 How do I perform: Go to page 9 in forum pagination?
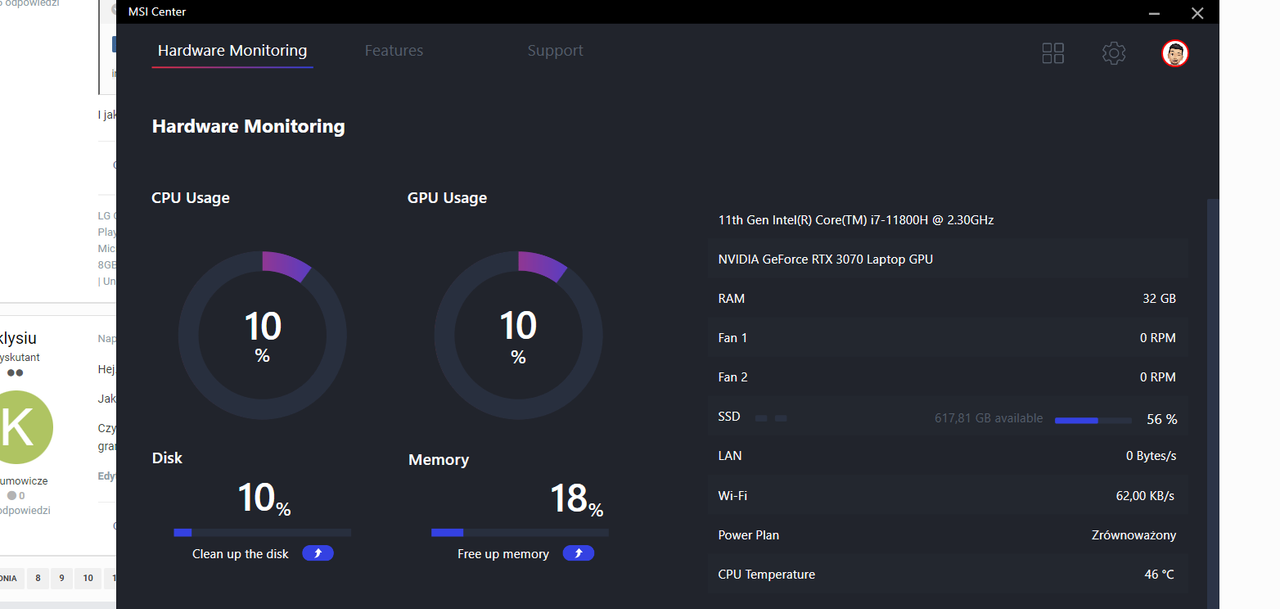pyautogui.click(x=63, y=578)
